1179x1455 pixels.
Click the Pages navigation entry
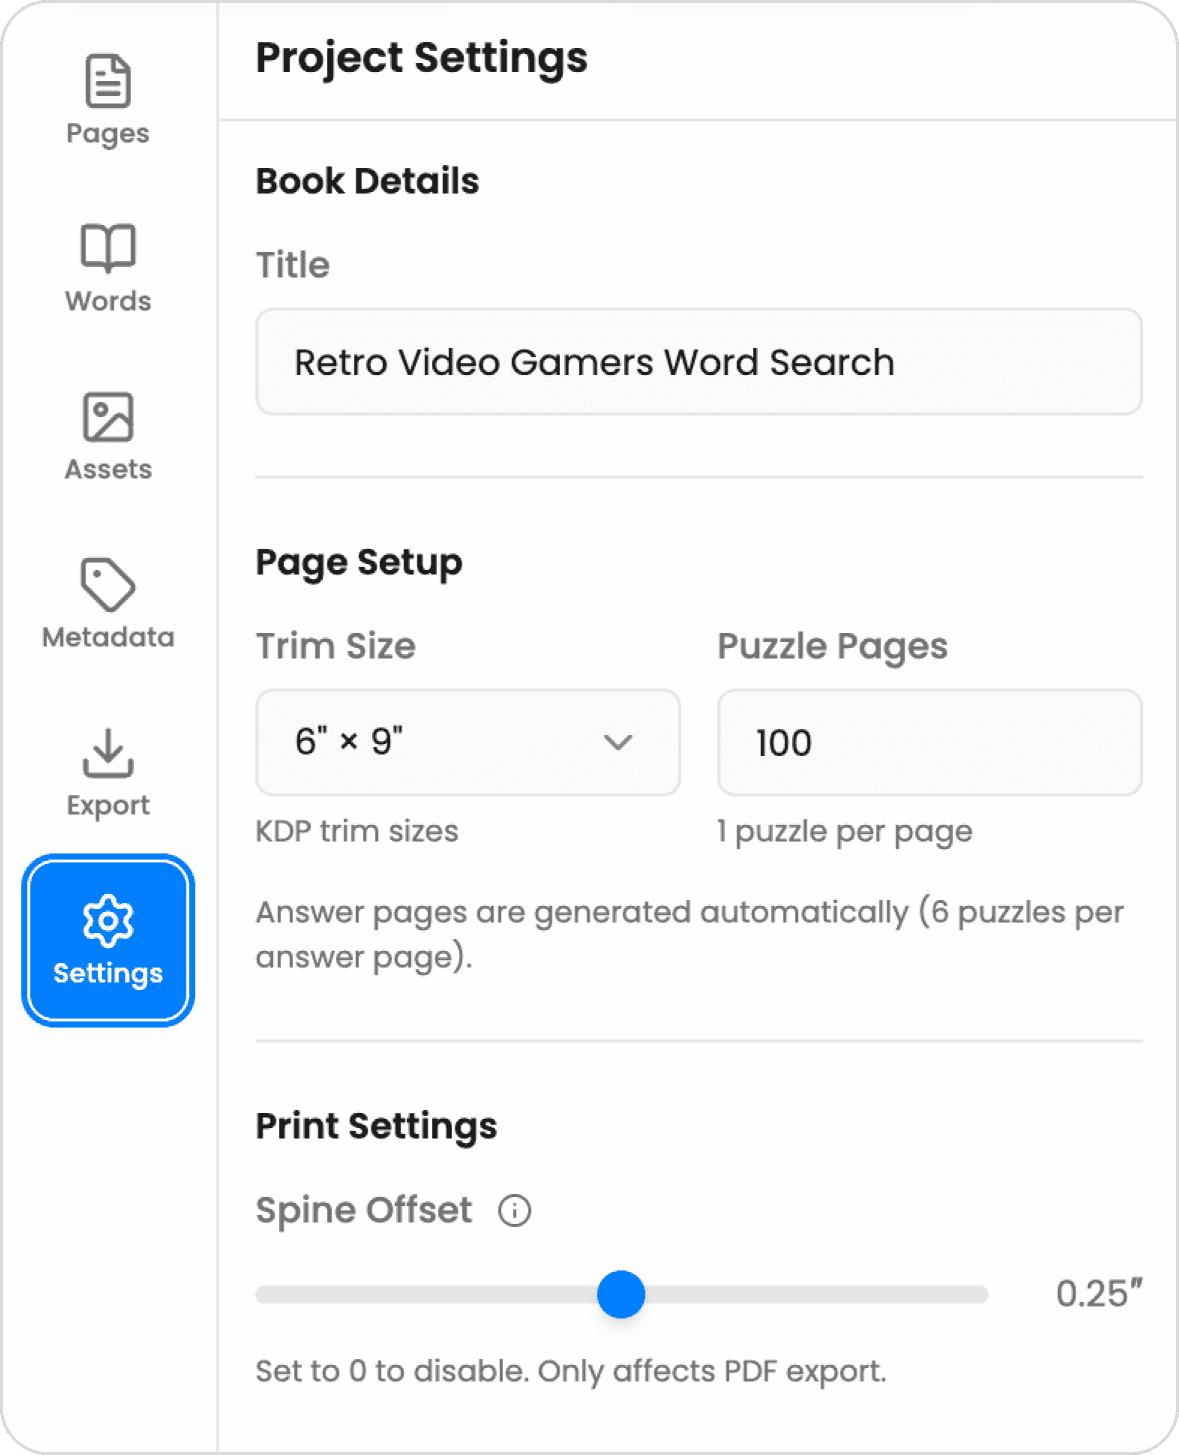click(x=107, y=100)
